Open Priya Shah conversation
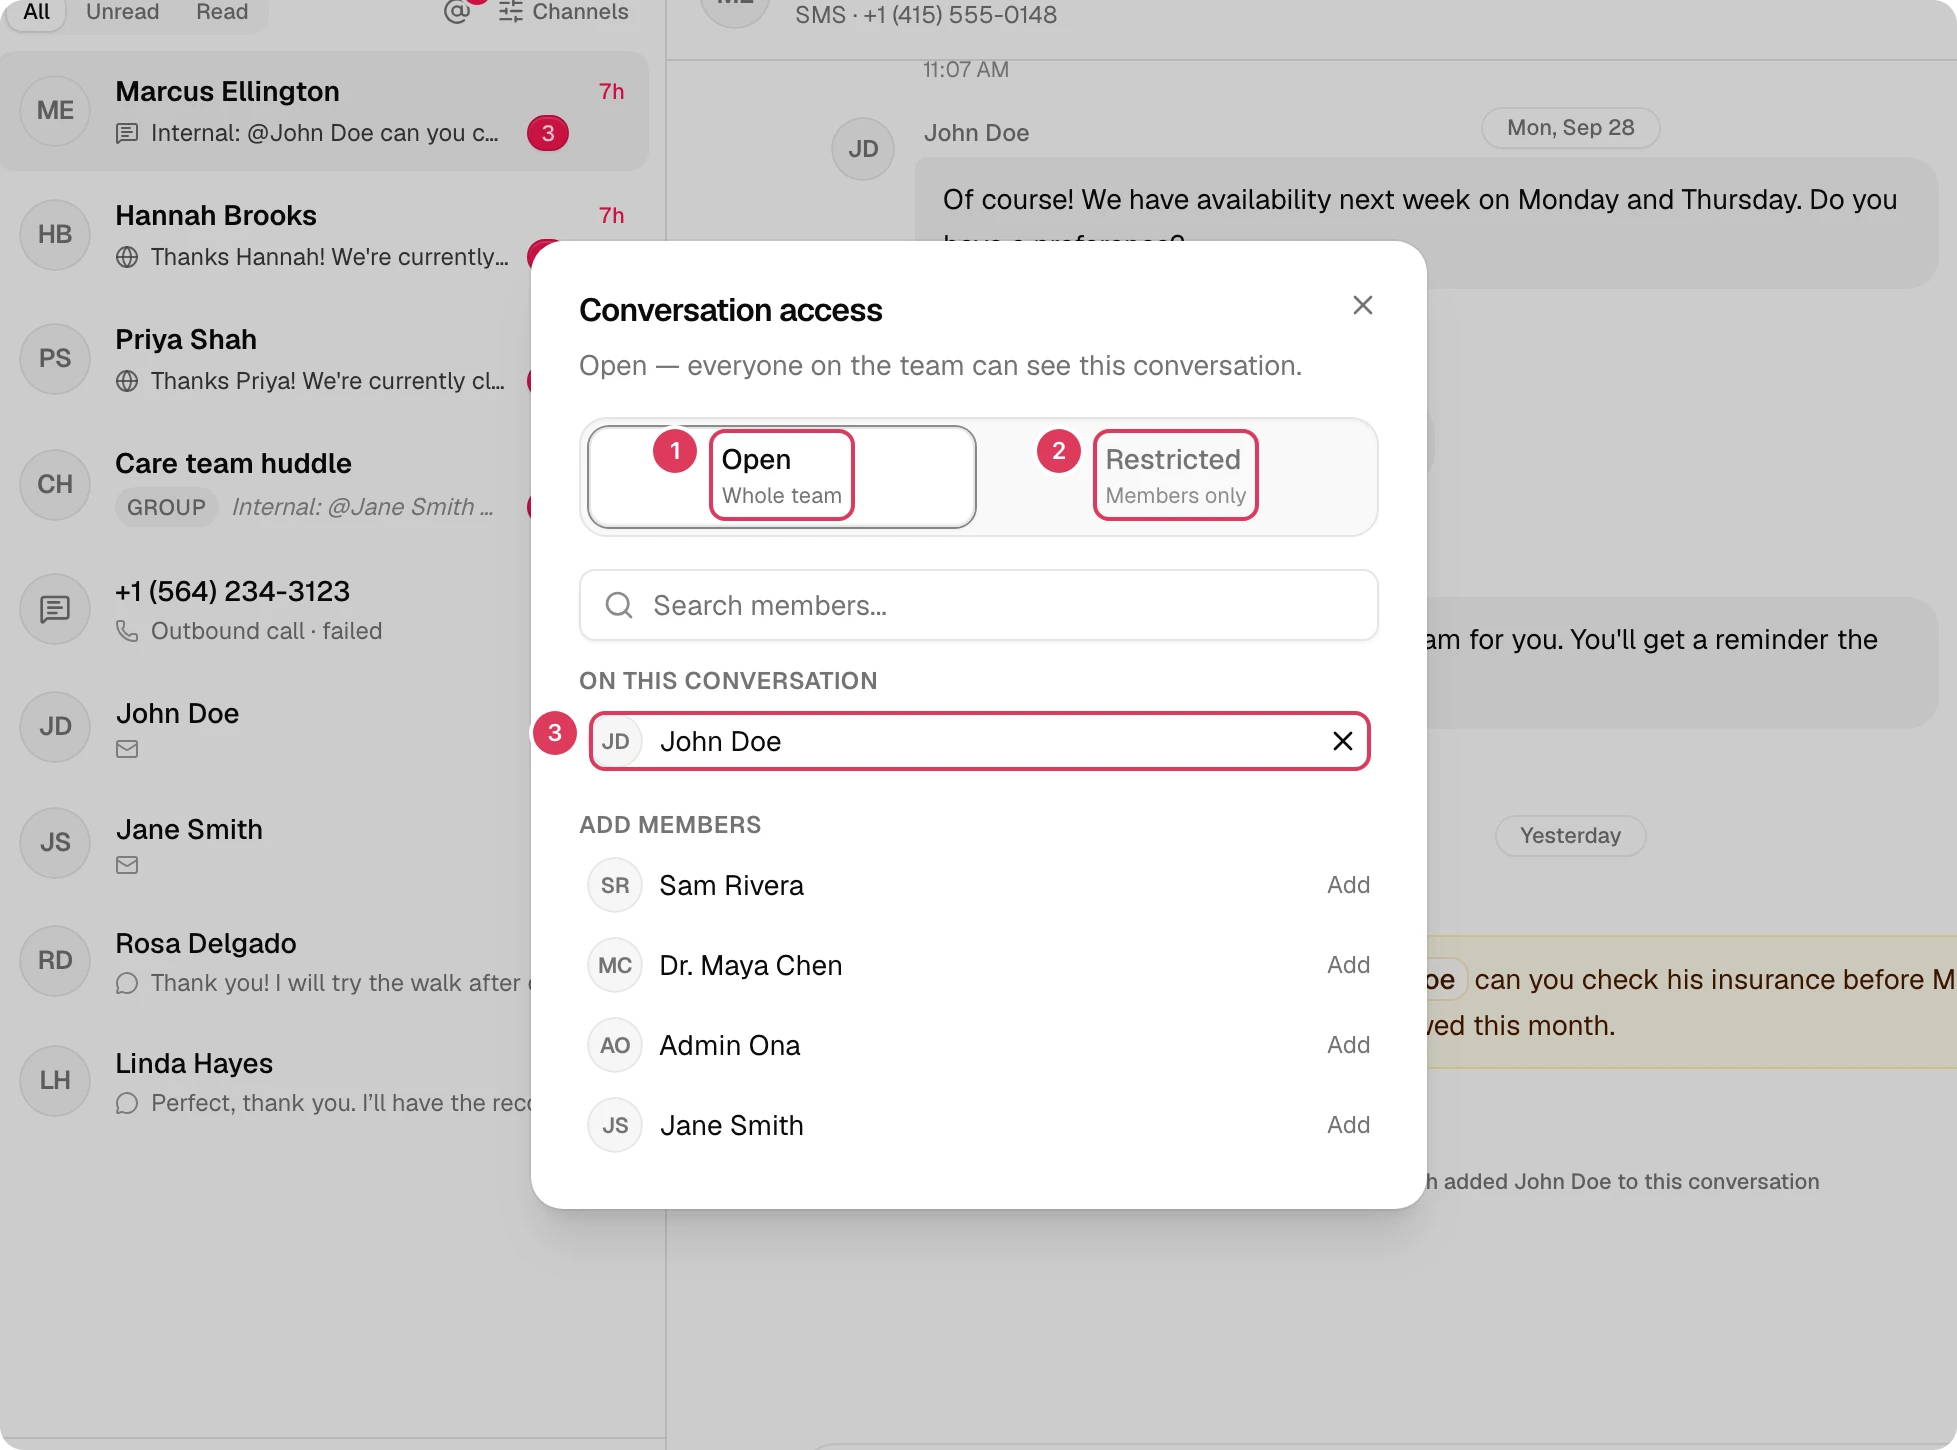The height and width of the screenshot is (1450, 1957). 324,359
